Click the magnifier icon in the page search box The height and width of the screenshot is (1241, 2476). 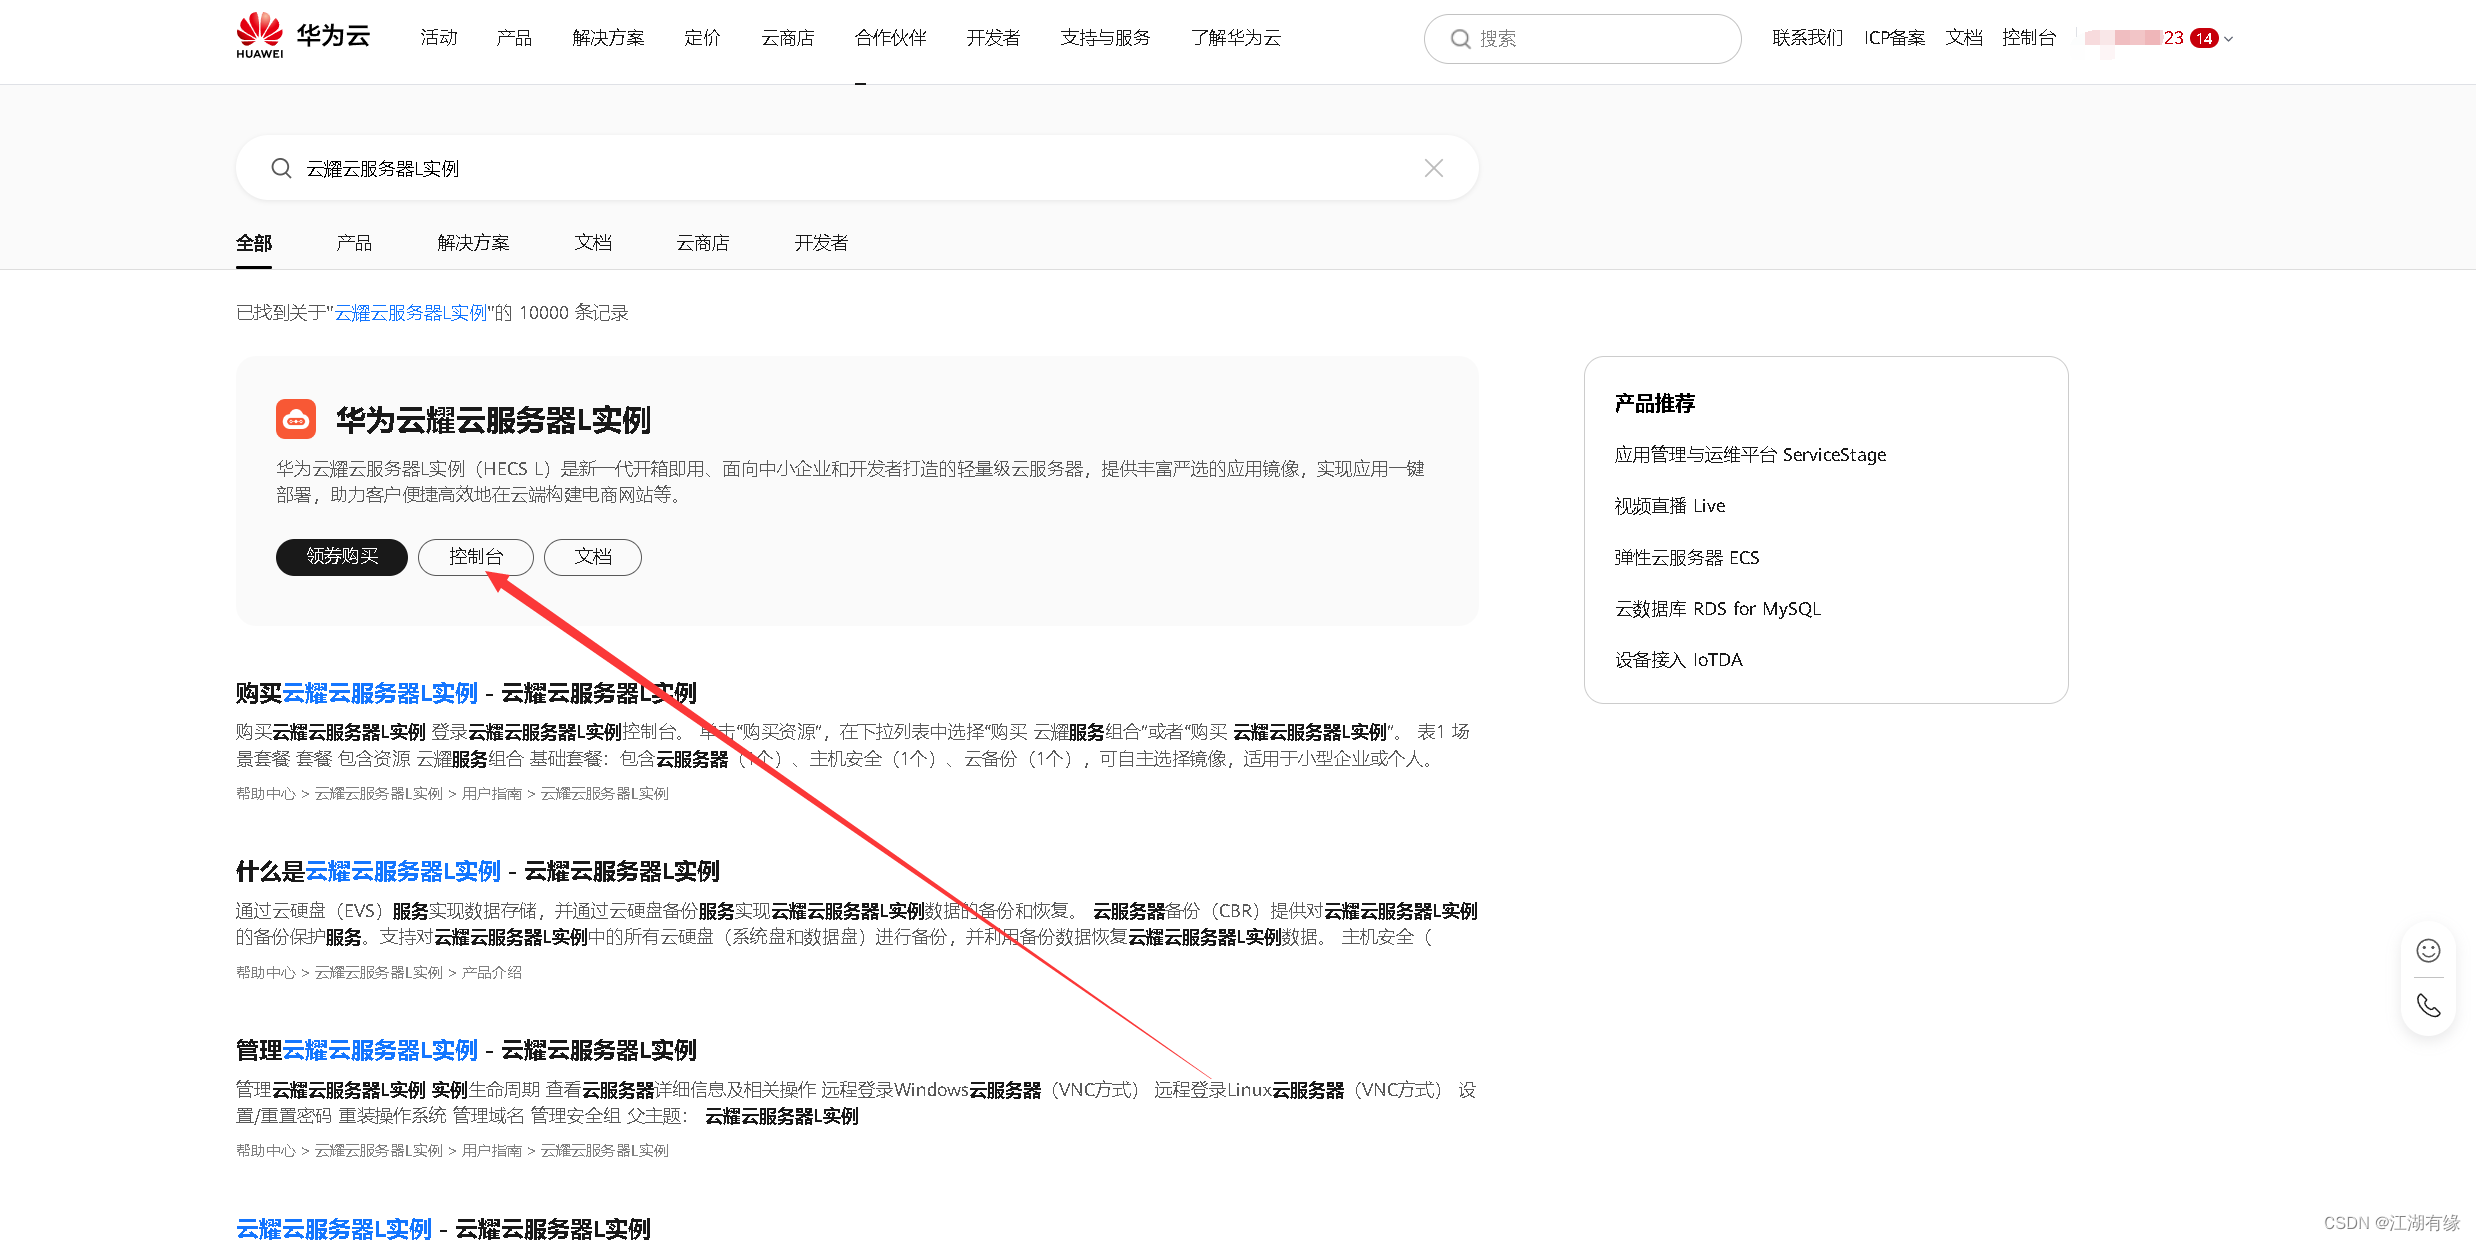[x=281, y=168]
